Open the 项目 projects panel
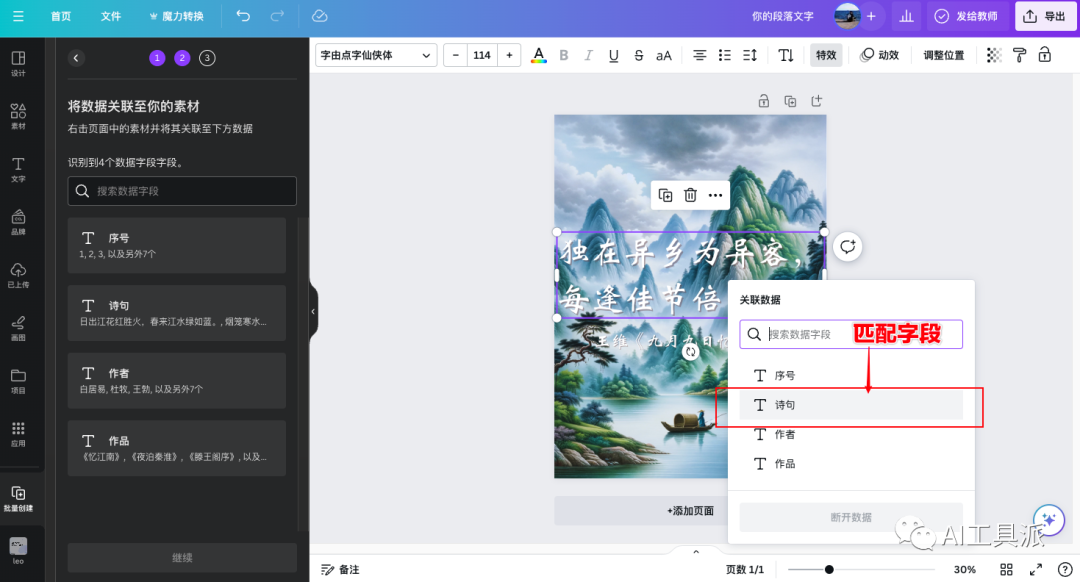This screenshot has height=582, width=1080. [x=19, y=381]
